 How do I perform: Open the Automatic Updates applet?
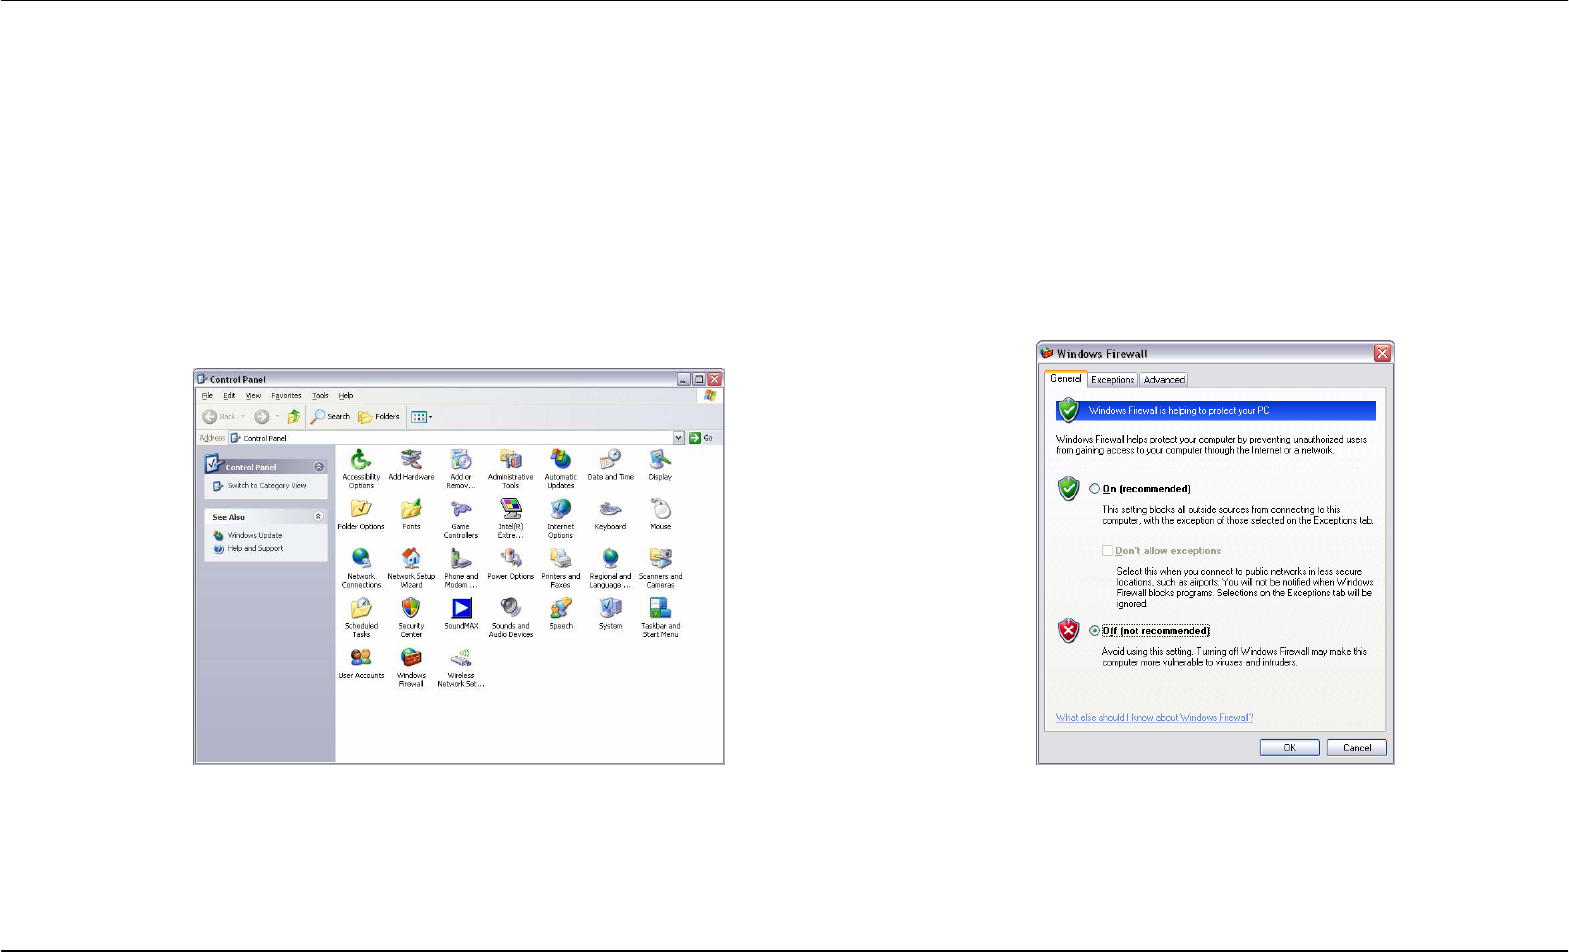[x=561, y=459]
